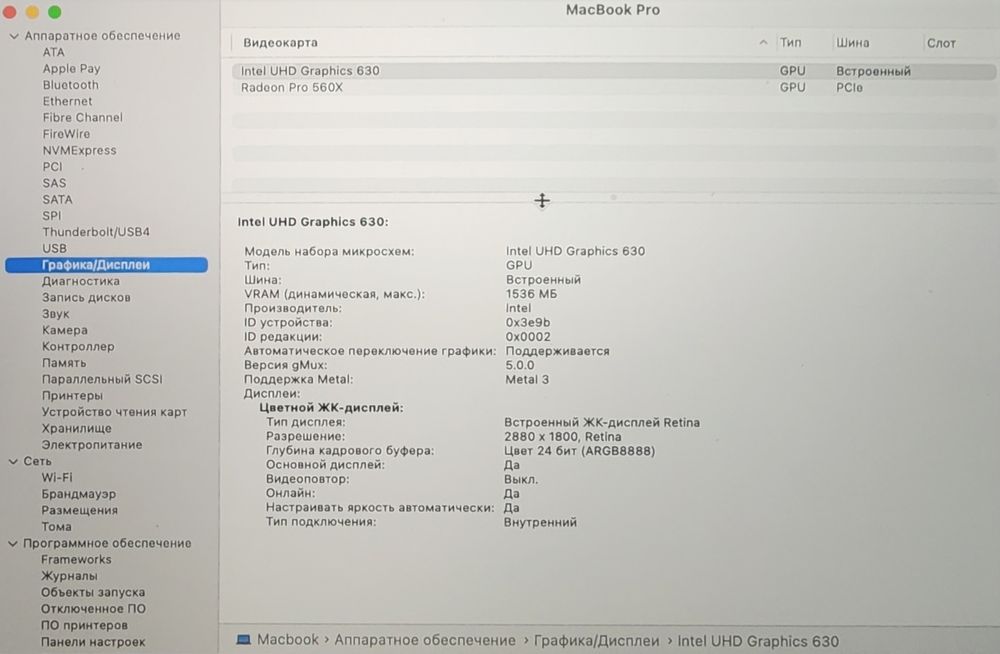This screenshot has height=654, width=1000.
Task: Click the device ID value 0x3e9b
Action: click(528, 323)
